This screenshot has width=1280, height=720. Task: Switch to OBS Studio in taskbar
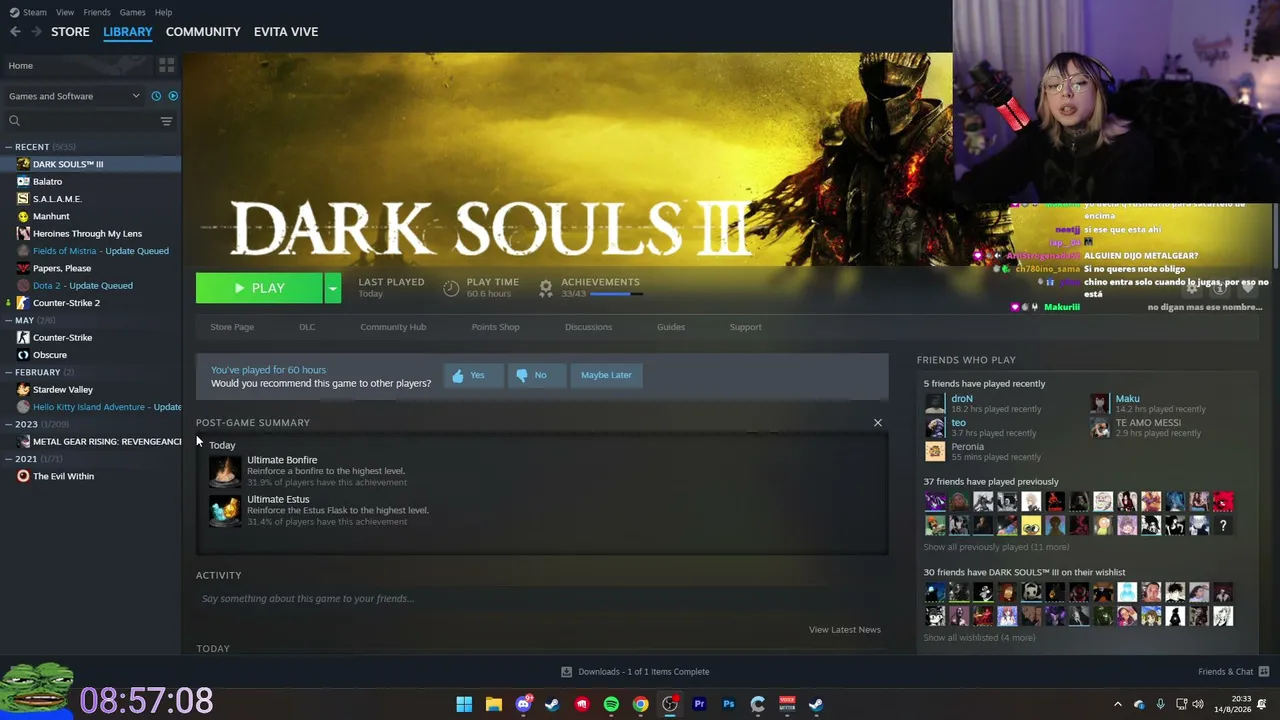coord(670,704)
